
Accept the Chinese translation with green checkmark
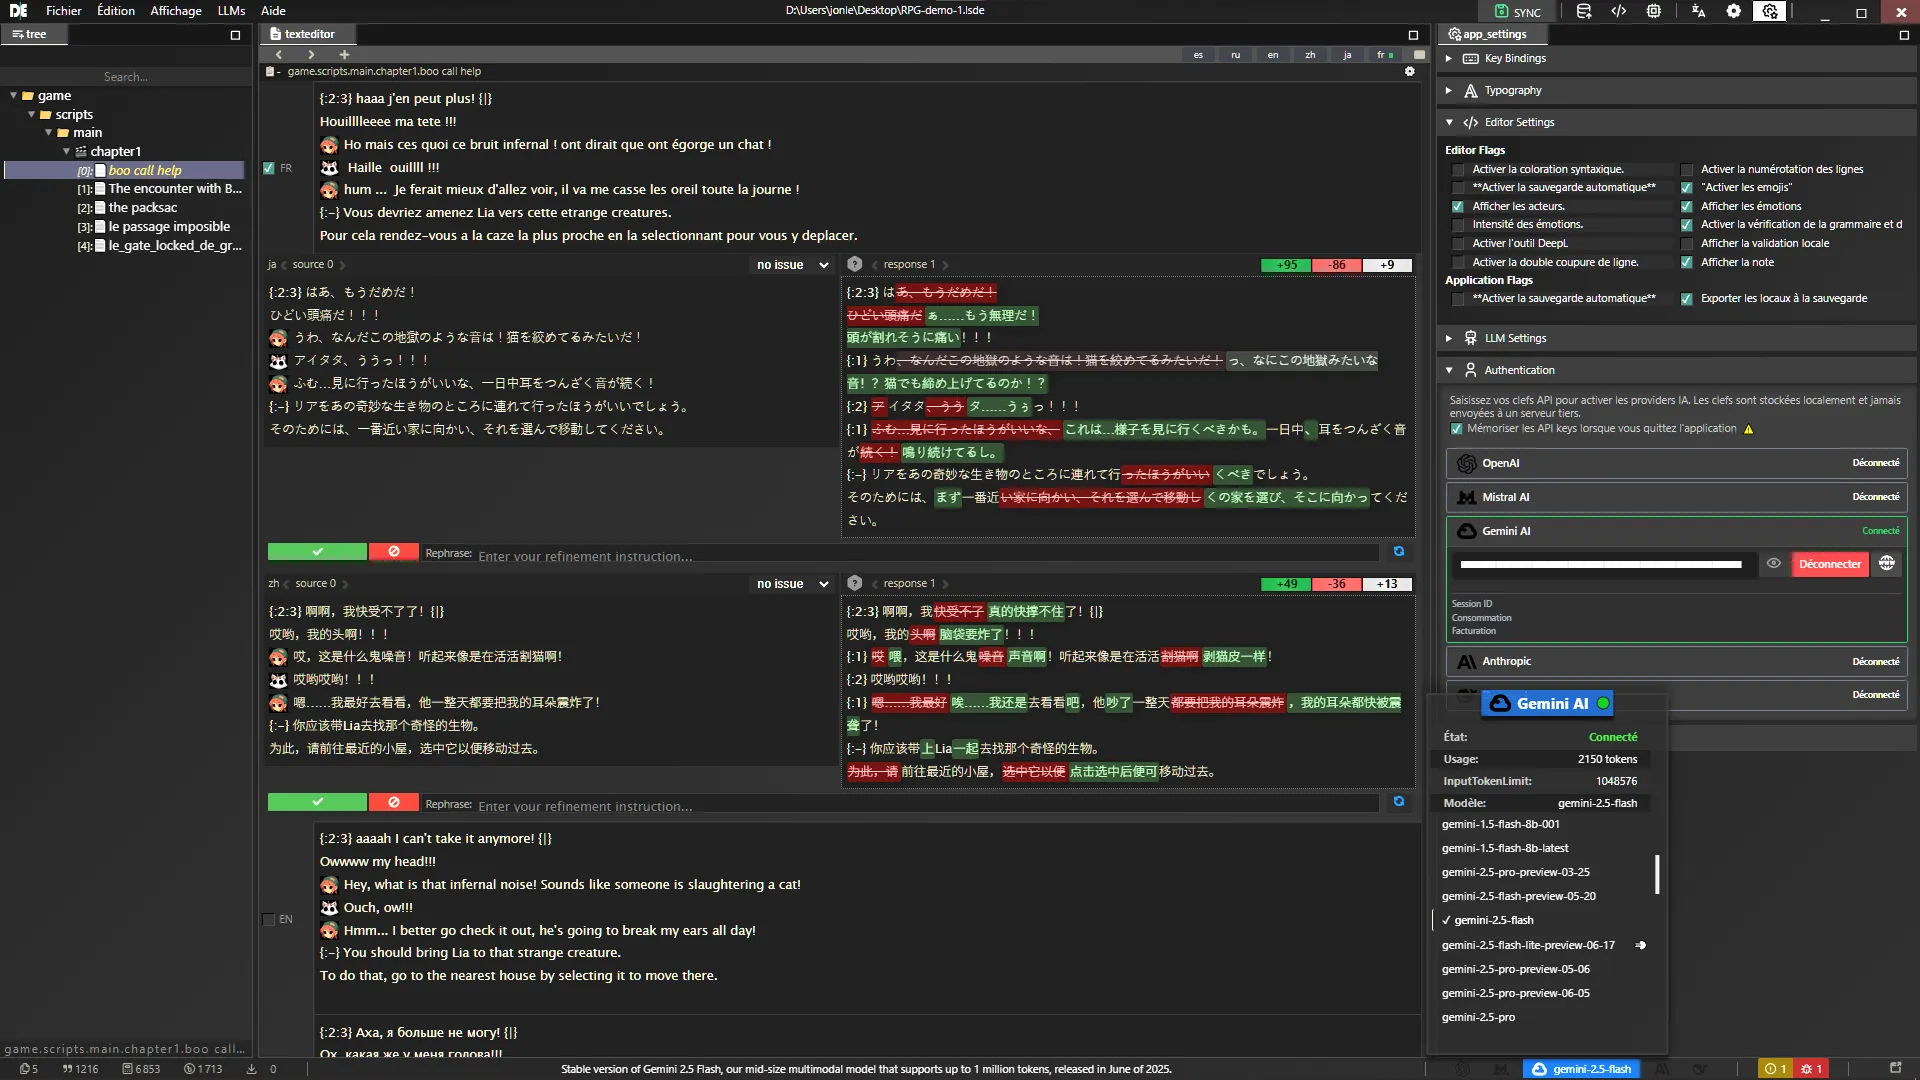[317, 802]
